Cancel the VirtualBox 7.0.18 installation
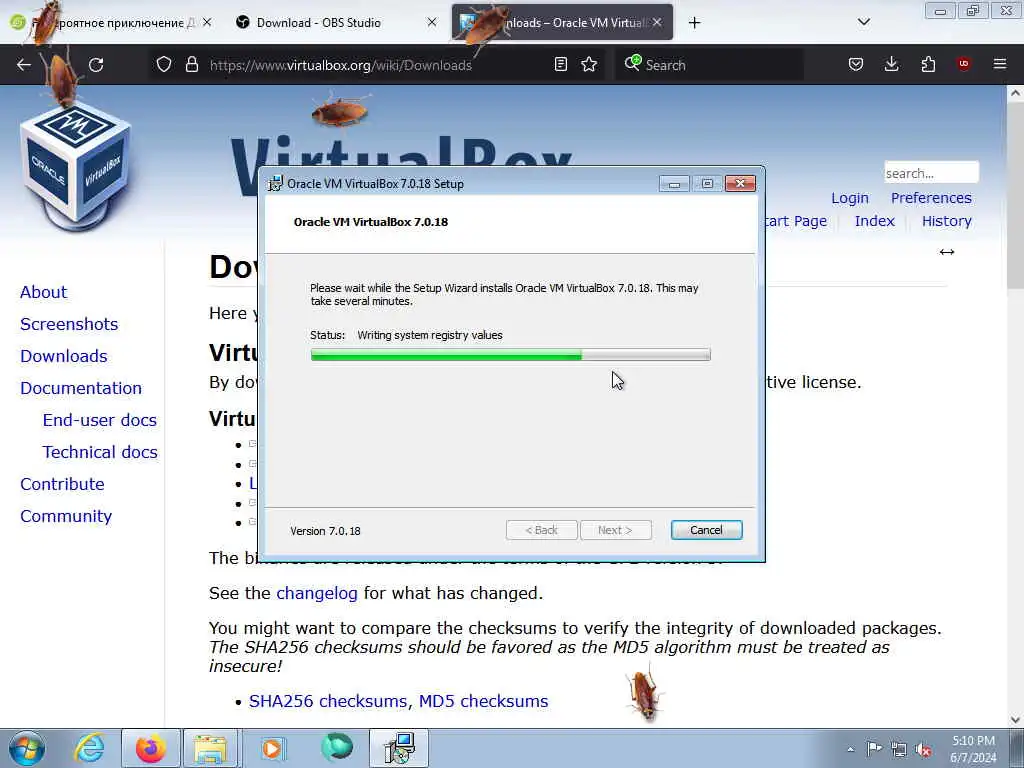This screenshot has height=768, width=1024. pos(707,530)
